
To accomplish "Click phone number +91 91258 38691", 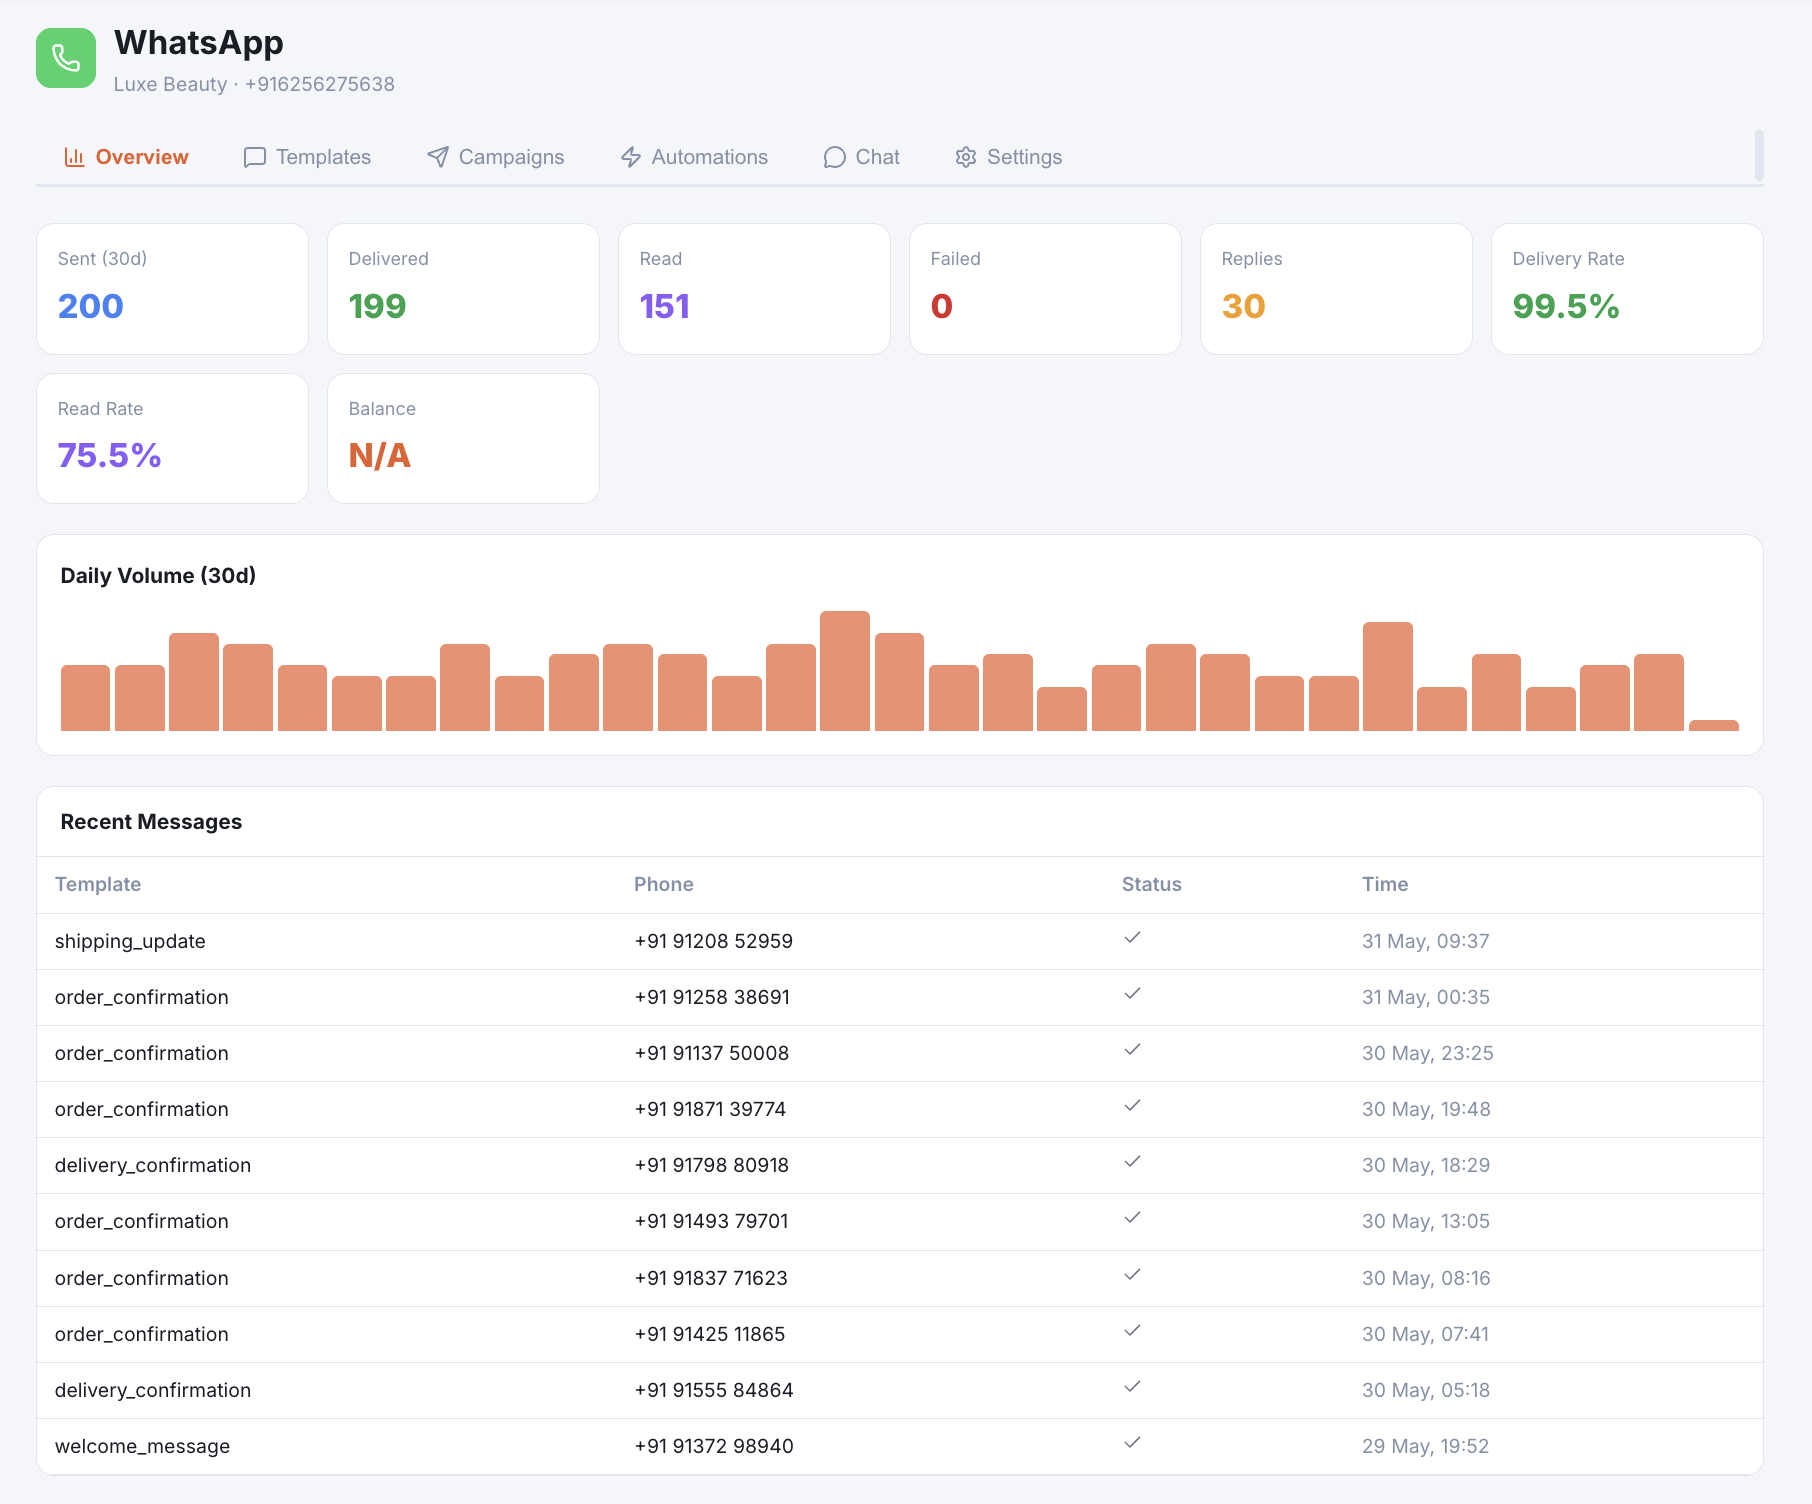I will (712, 997).
